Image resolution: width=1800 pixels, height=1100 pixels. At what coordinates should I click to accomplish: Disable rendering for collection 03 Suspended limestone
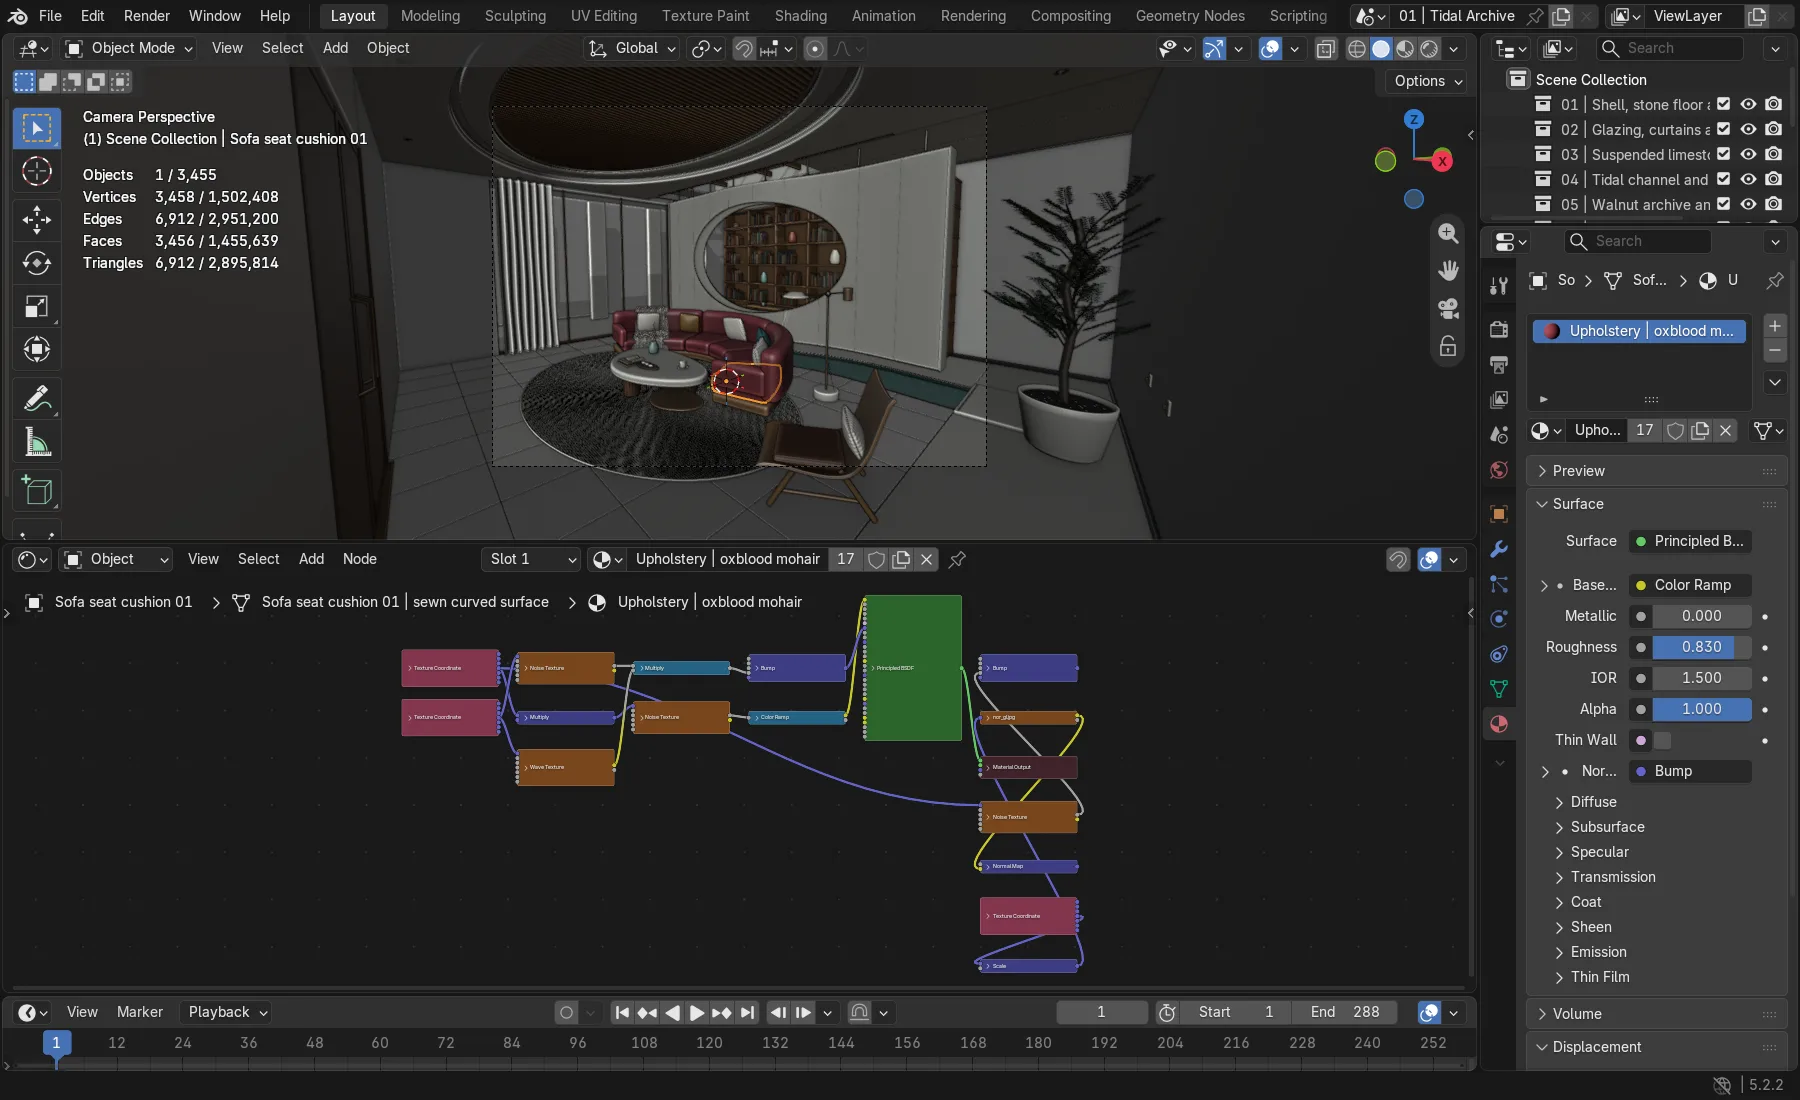click(1773, 154)
